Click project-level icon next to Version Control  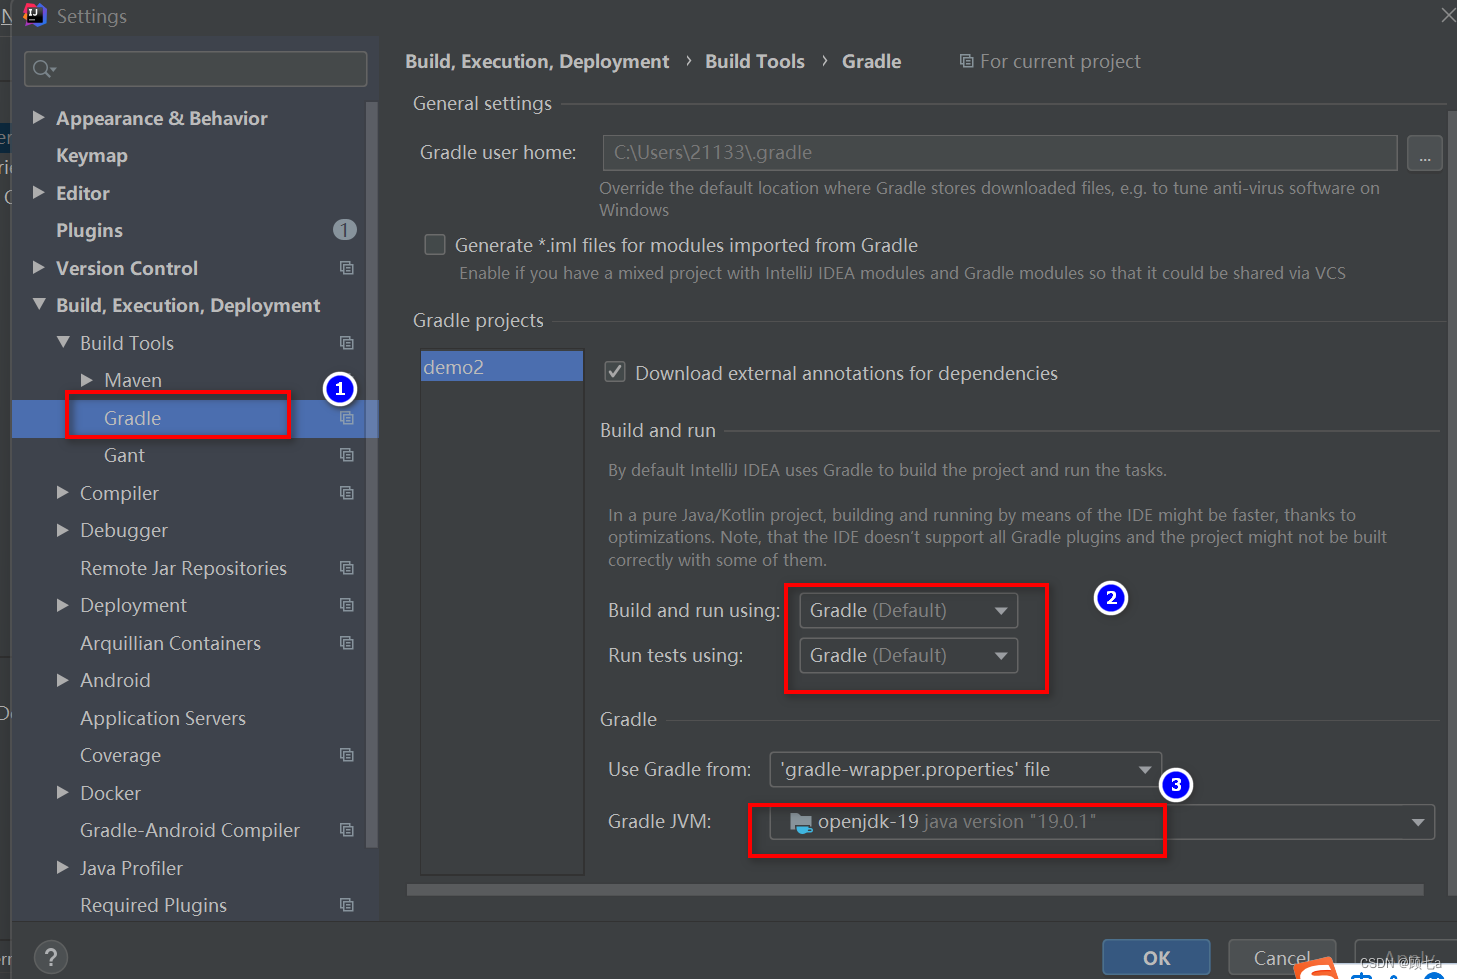pyautogui.click(x=347, y=268)
